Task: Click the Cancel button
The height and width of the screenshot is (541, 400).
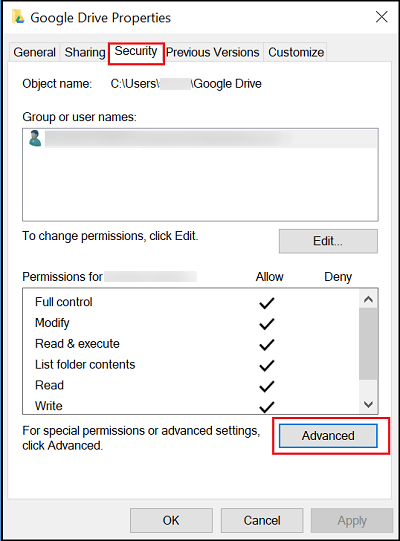Action: click(x=262, y=520)
